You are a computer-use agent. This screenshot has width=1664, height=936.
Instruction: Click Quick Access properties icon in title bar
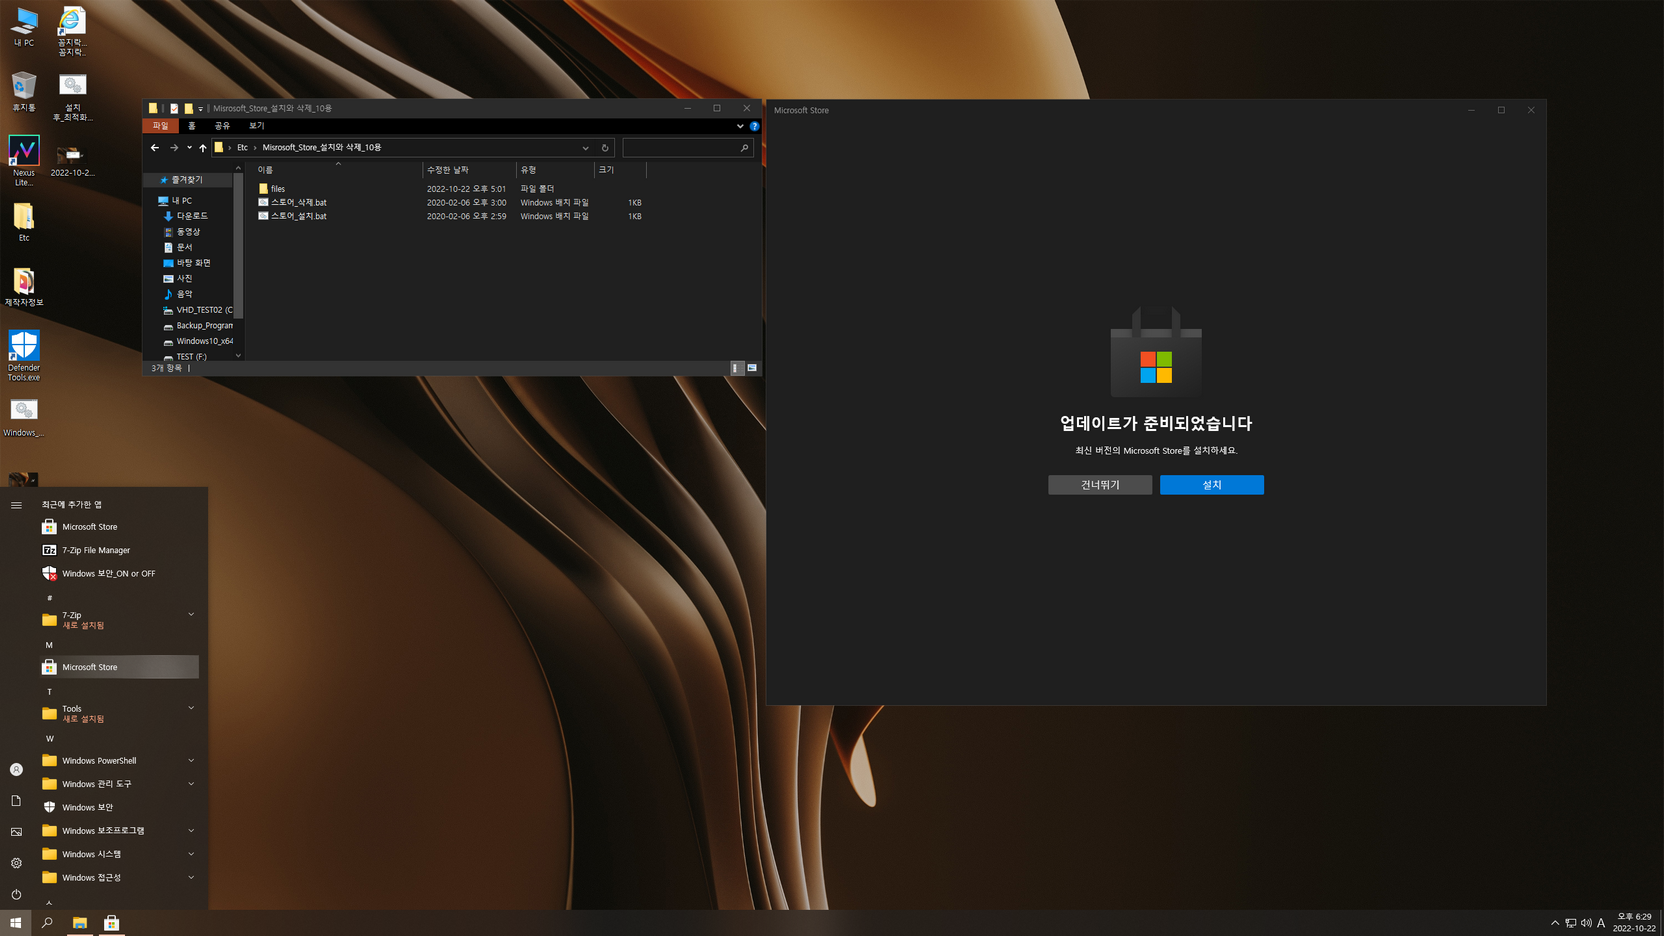[174, 108]
